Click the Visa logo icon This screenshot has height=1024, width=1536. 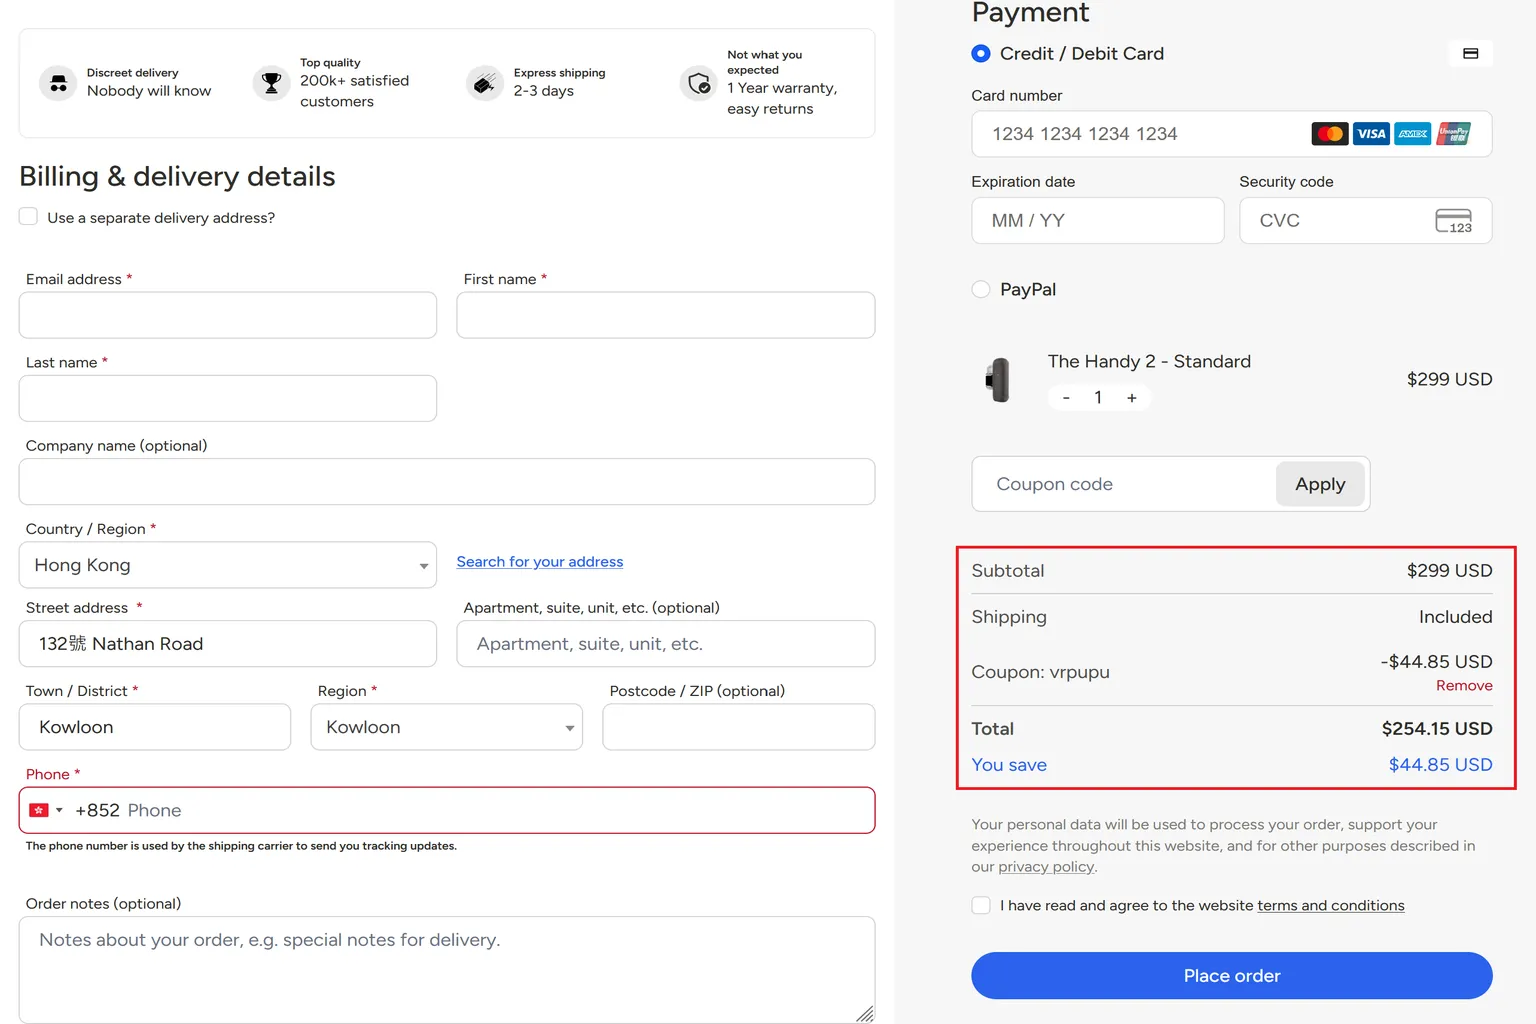pyautogui.click(x=1371, y=134)
